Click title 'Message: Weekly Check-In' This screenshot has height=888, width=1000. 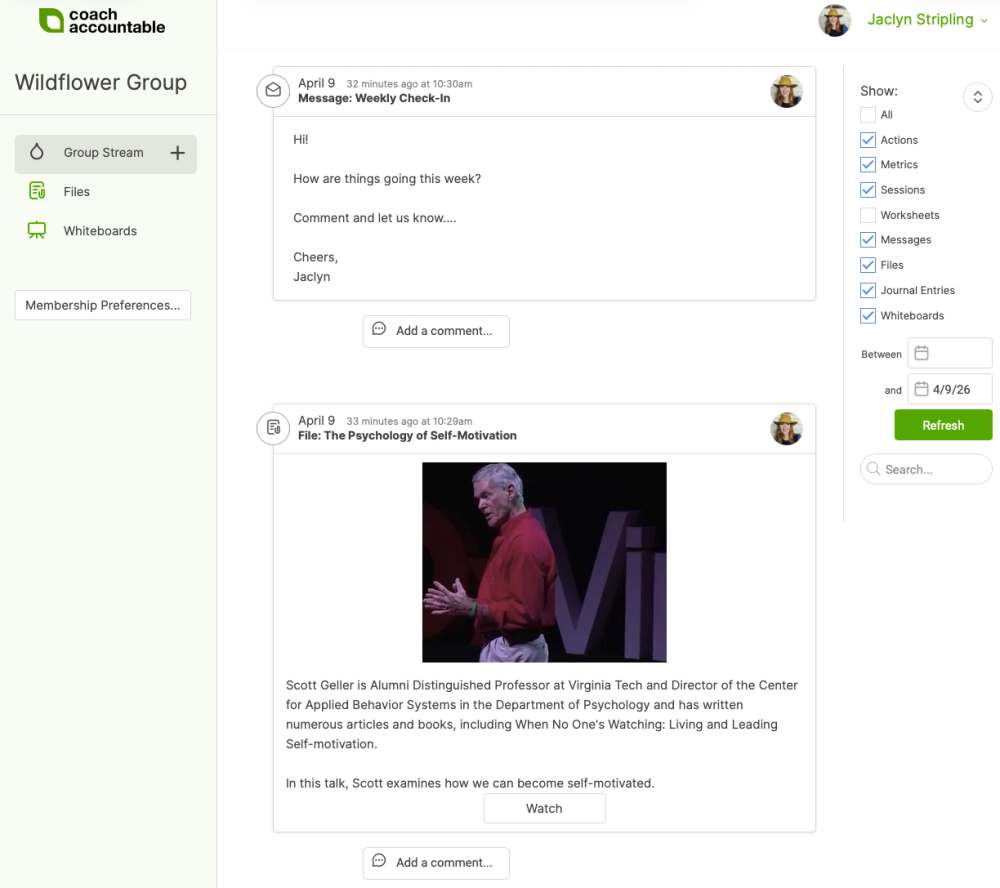[x=374, y=98]
